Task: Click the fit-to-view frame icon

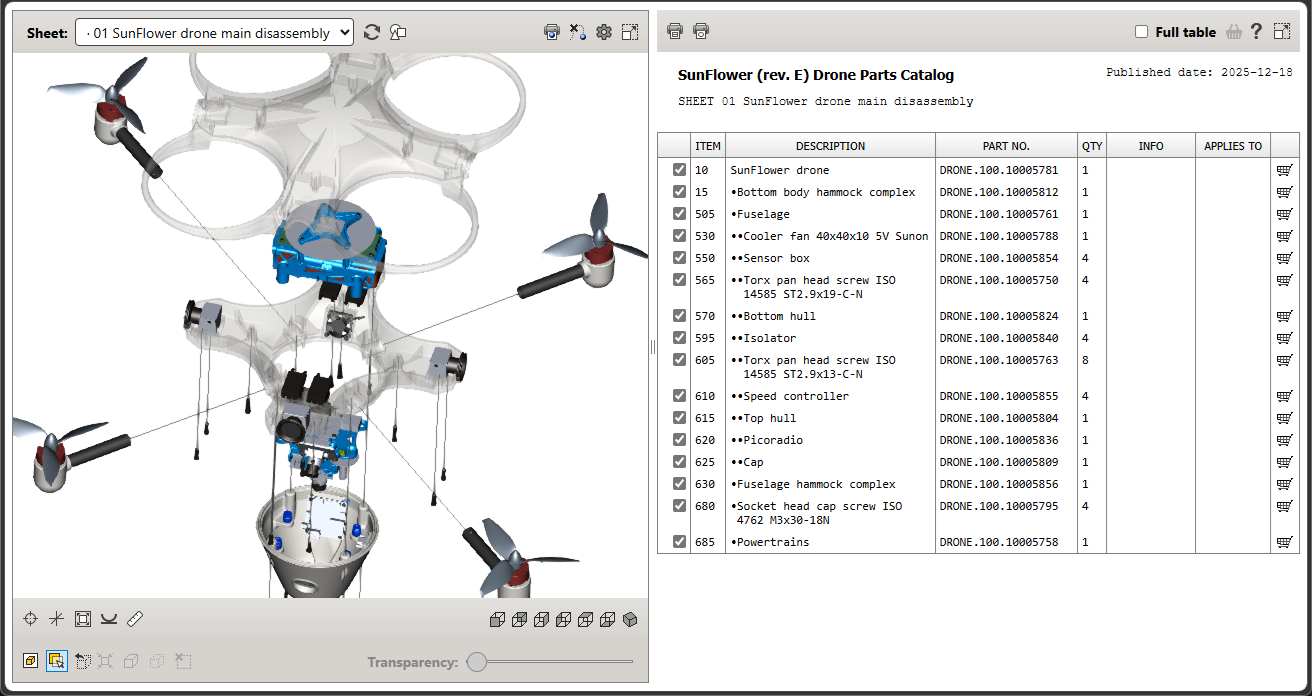Action: click(83, 619)
